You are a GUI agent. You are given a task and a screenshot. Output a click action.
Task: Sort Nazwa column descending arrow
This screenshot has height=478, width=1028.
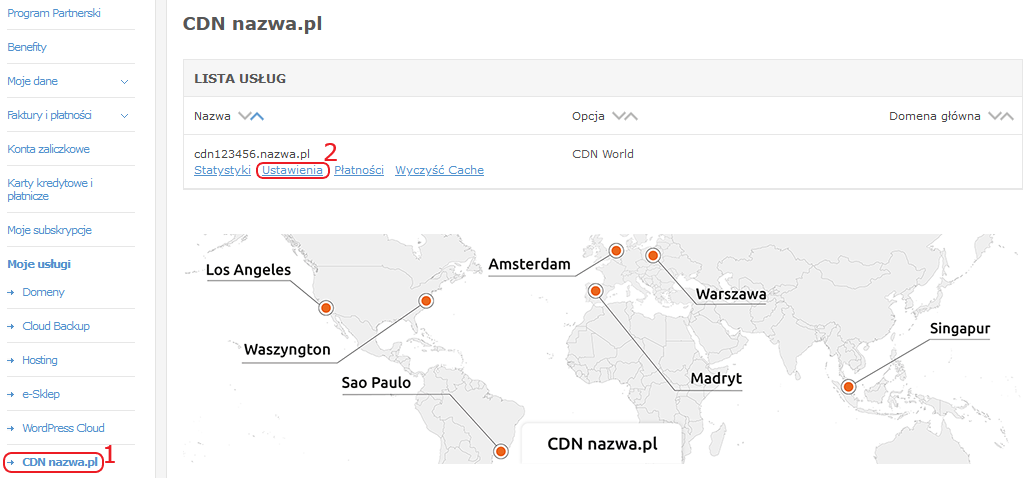click(x=244, y=116)
